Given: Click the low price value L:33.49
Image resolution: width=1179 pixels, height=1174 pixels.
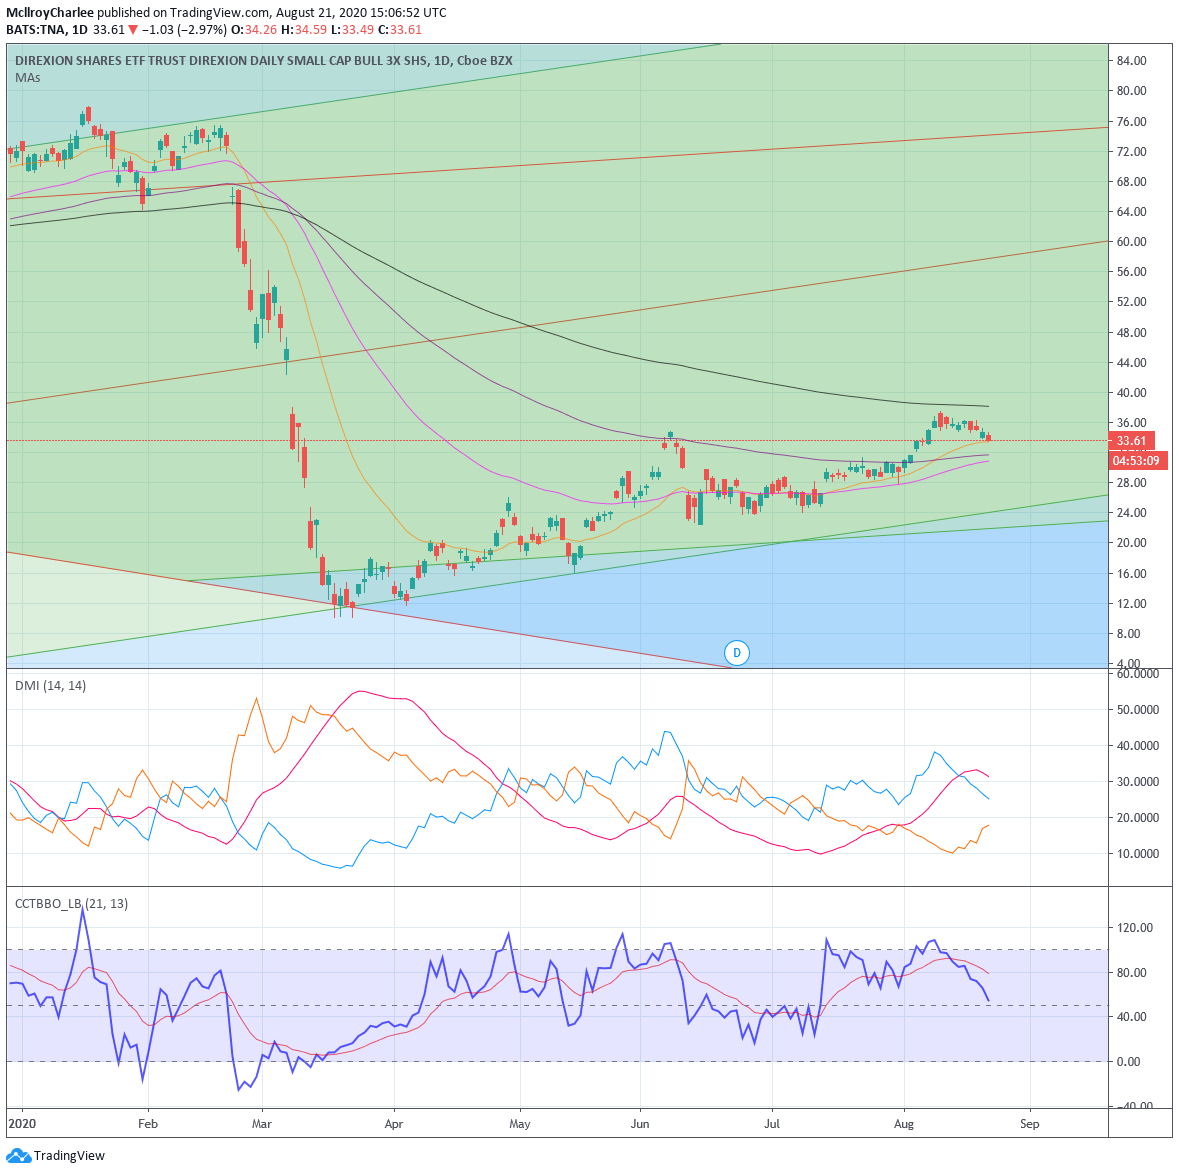Looking at the screenshot, I should click(352, 30).
